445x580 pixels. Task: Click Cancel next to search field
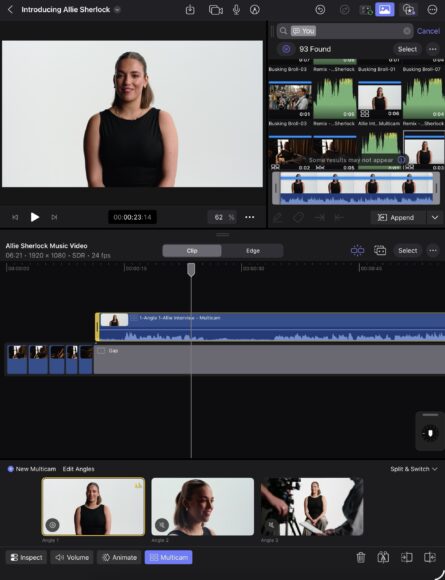(428, 31)
